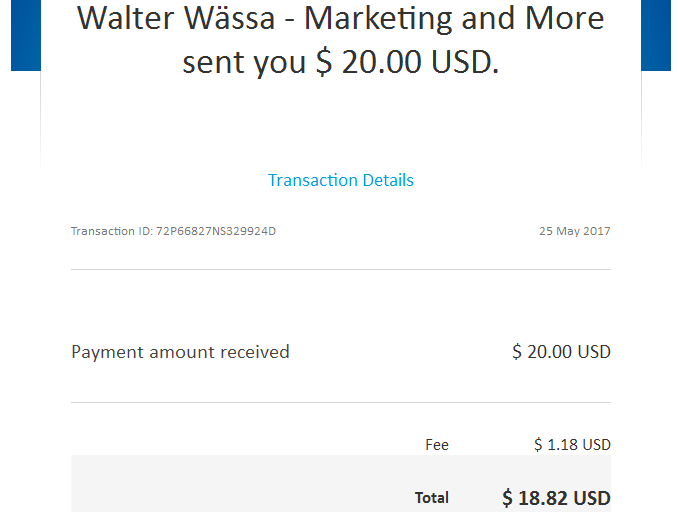Click the "Payment amount received" label
The image size is (678, 512).
tap(180, 352)
